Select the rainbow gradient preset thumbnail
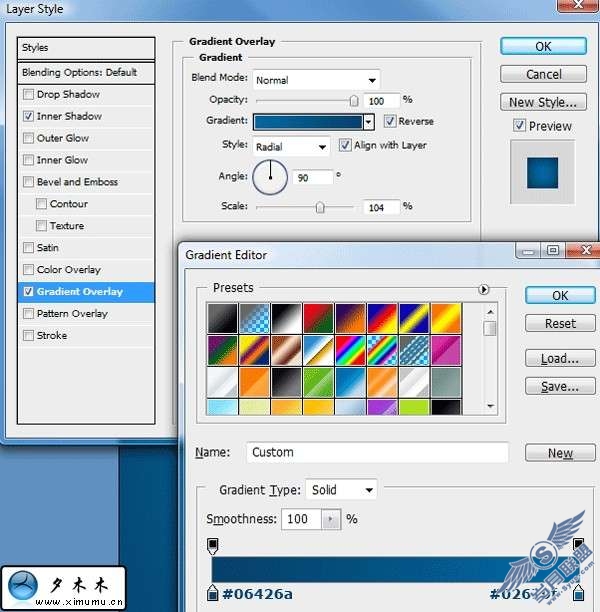The image size is (600, 612). coord(350,350)
